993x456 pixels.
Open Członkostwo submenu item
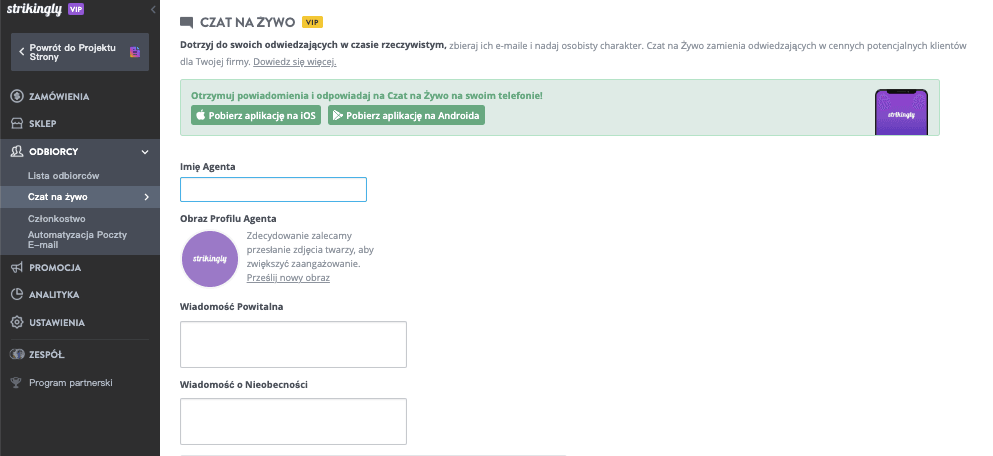[56, 218]
